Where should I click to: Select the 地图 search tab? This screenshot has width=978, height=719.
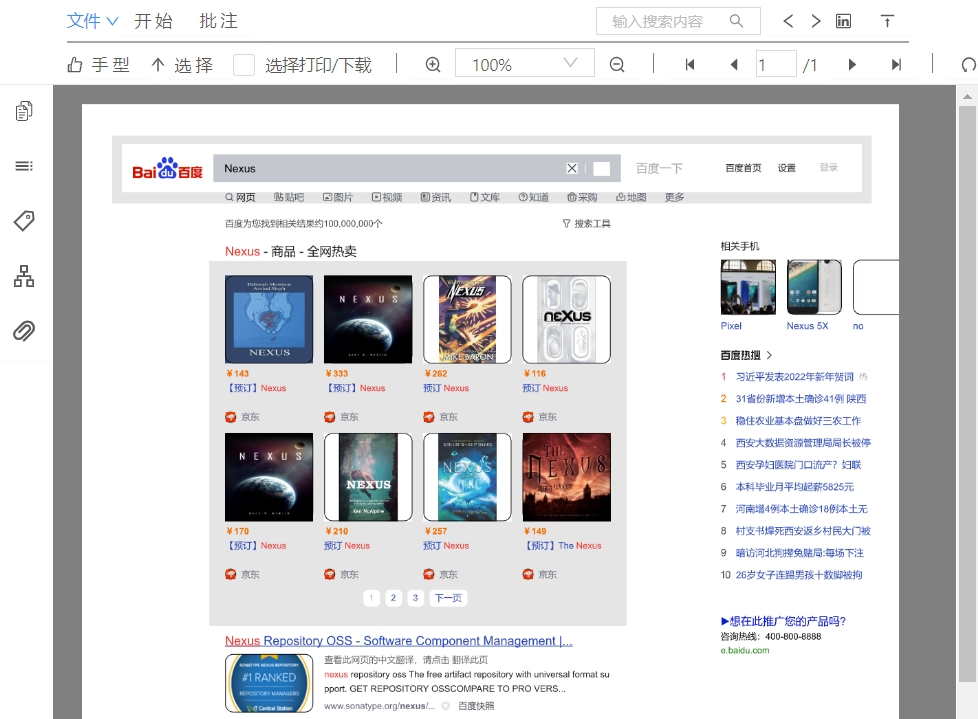pyautogui.click(x=631, y=197)
